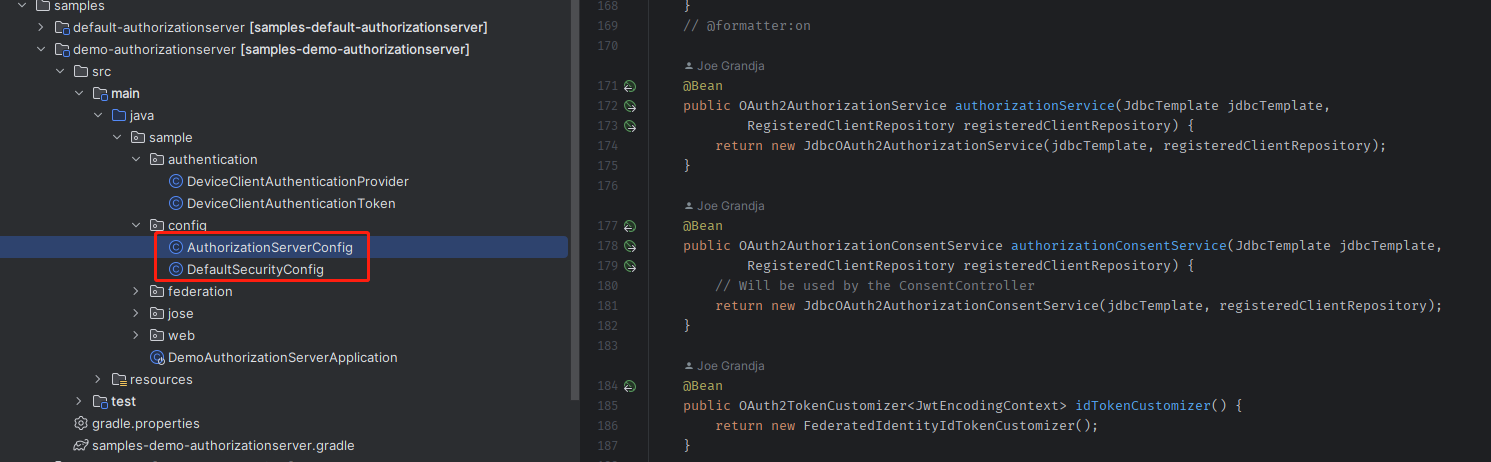Viewport: 1491px width, 462px height.
Task: Select gradle.properties in project tree
Action: 146,423
